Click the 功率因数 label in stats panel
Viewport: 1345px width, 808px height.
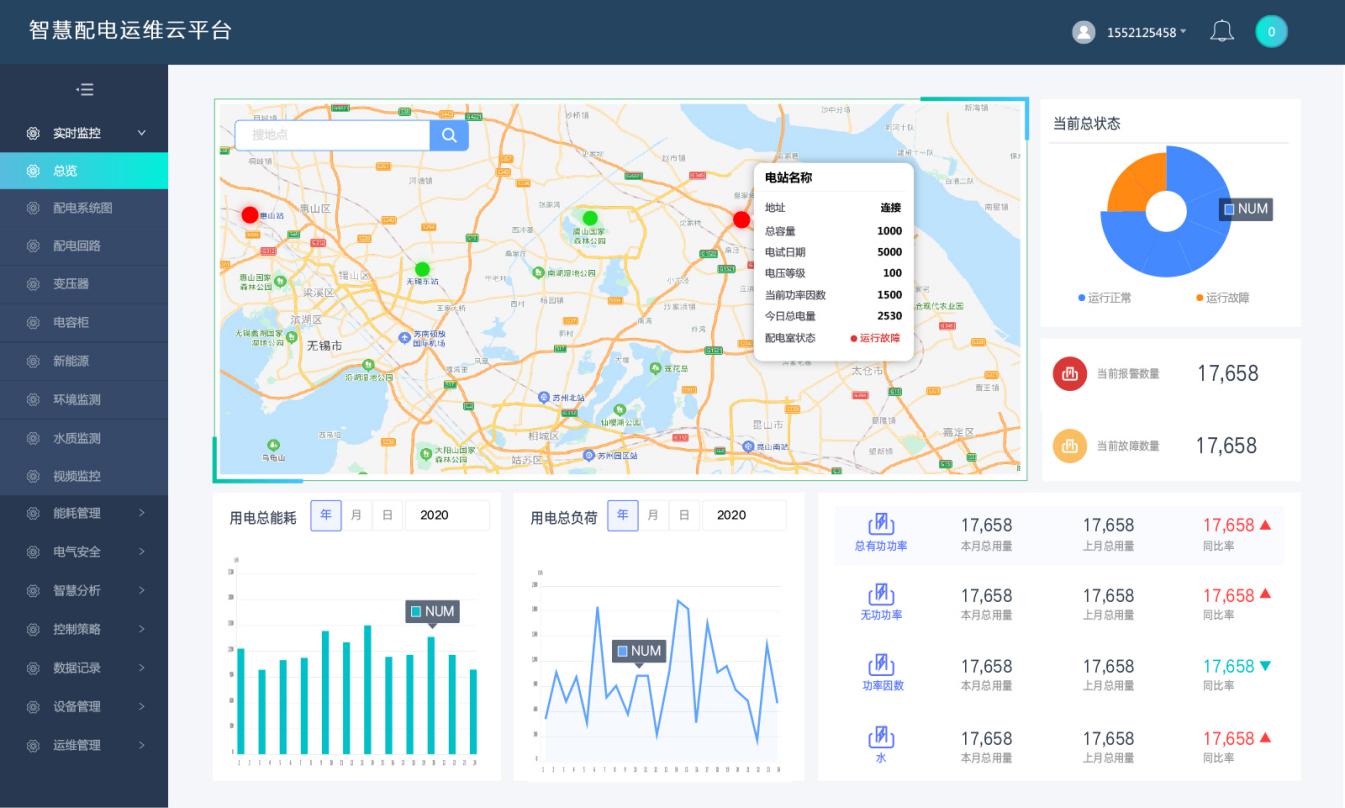[883, 686]
